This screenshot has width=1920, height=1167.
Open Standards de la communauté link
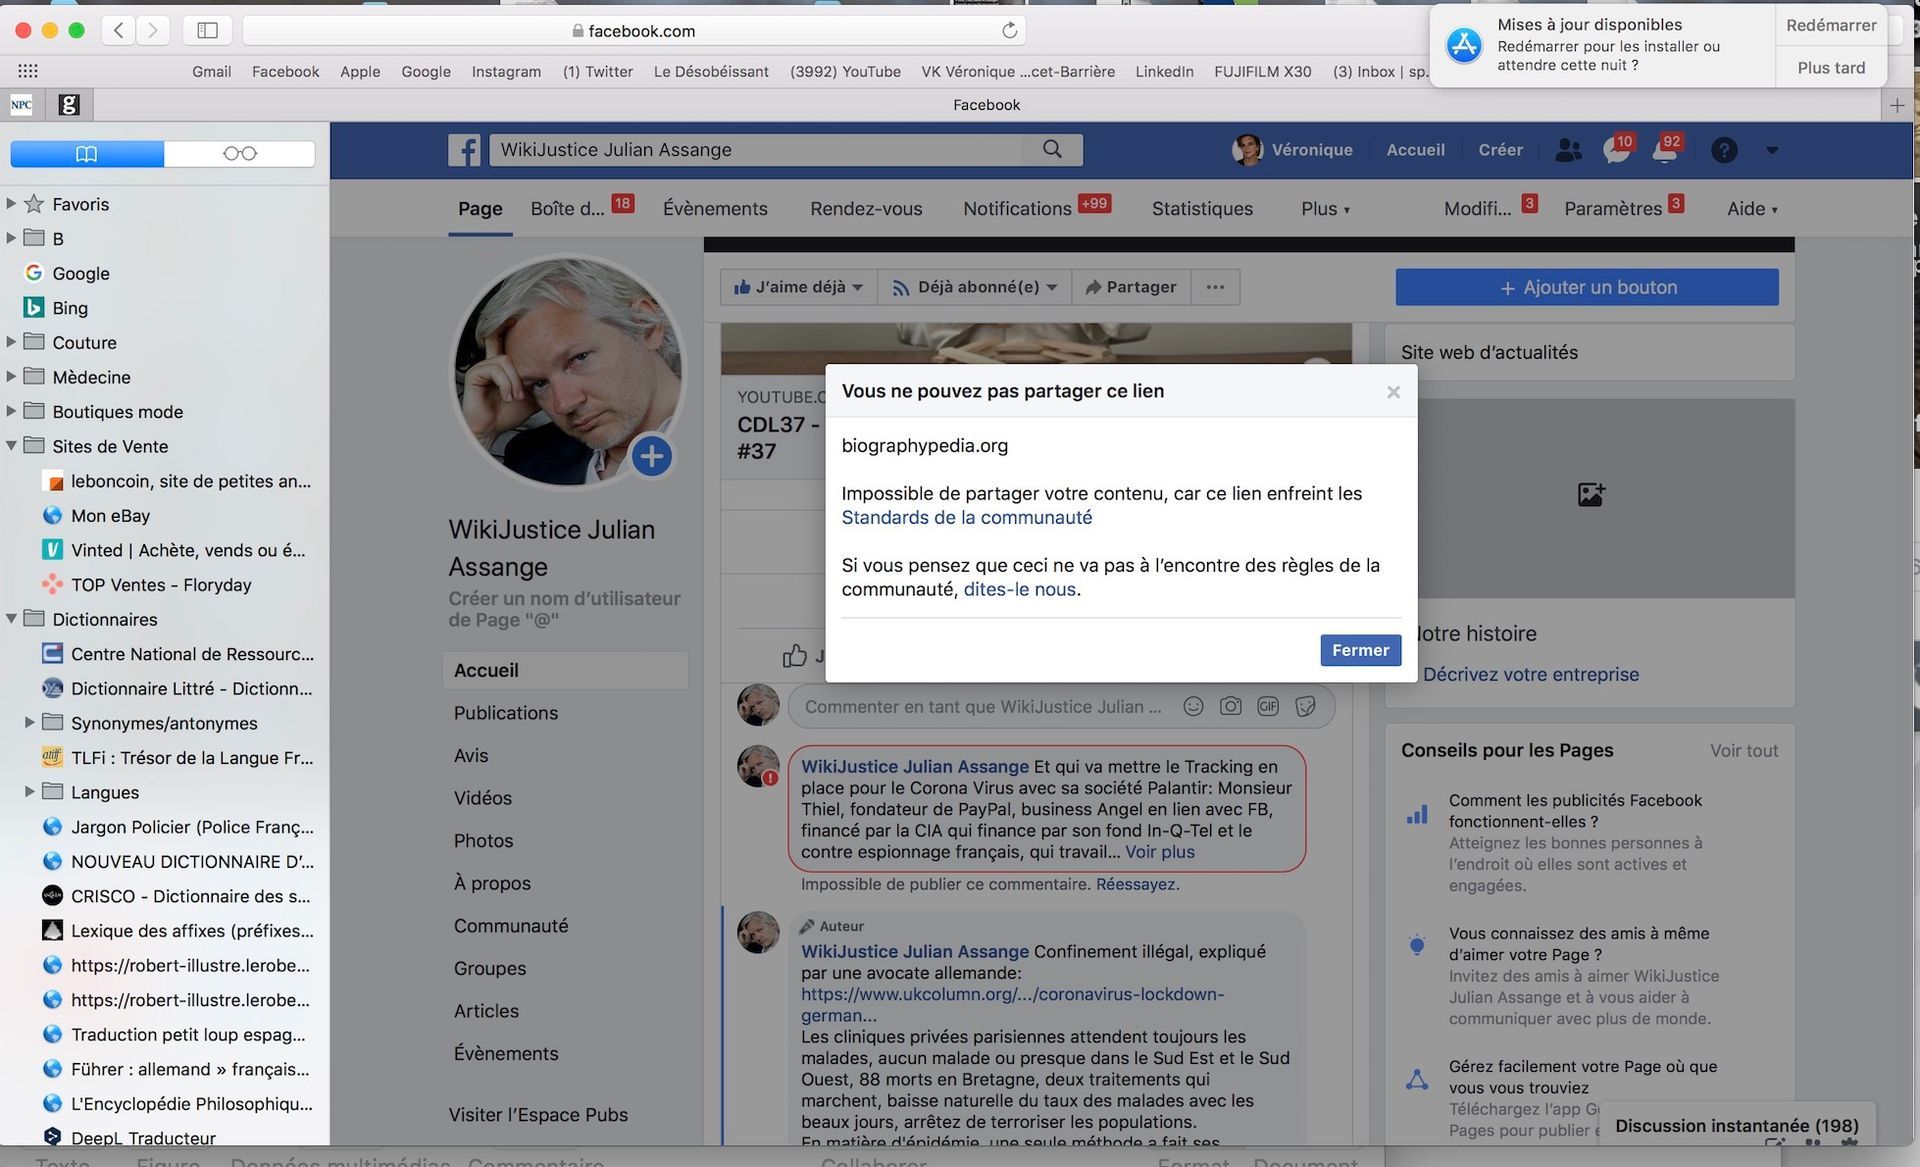pyautogui.click(x=966, y=517)
